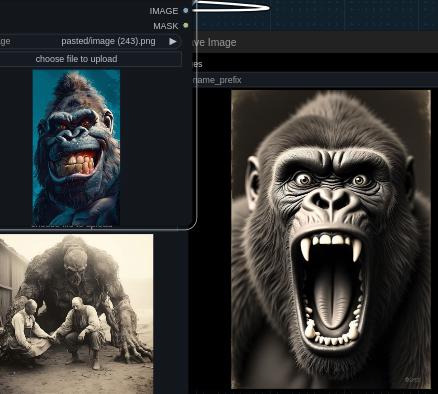Select the sepia giant creature photo
This screenshot has width=438, height=394.
(x=76, y=314)
